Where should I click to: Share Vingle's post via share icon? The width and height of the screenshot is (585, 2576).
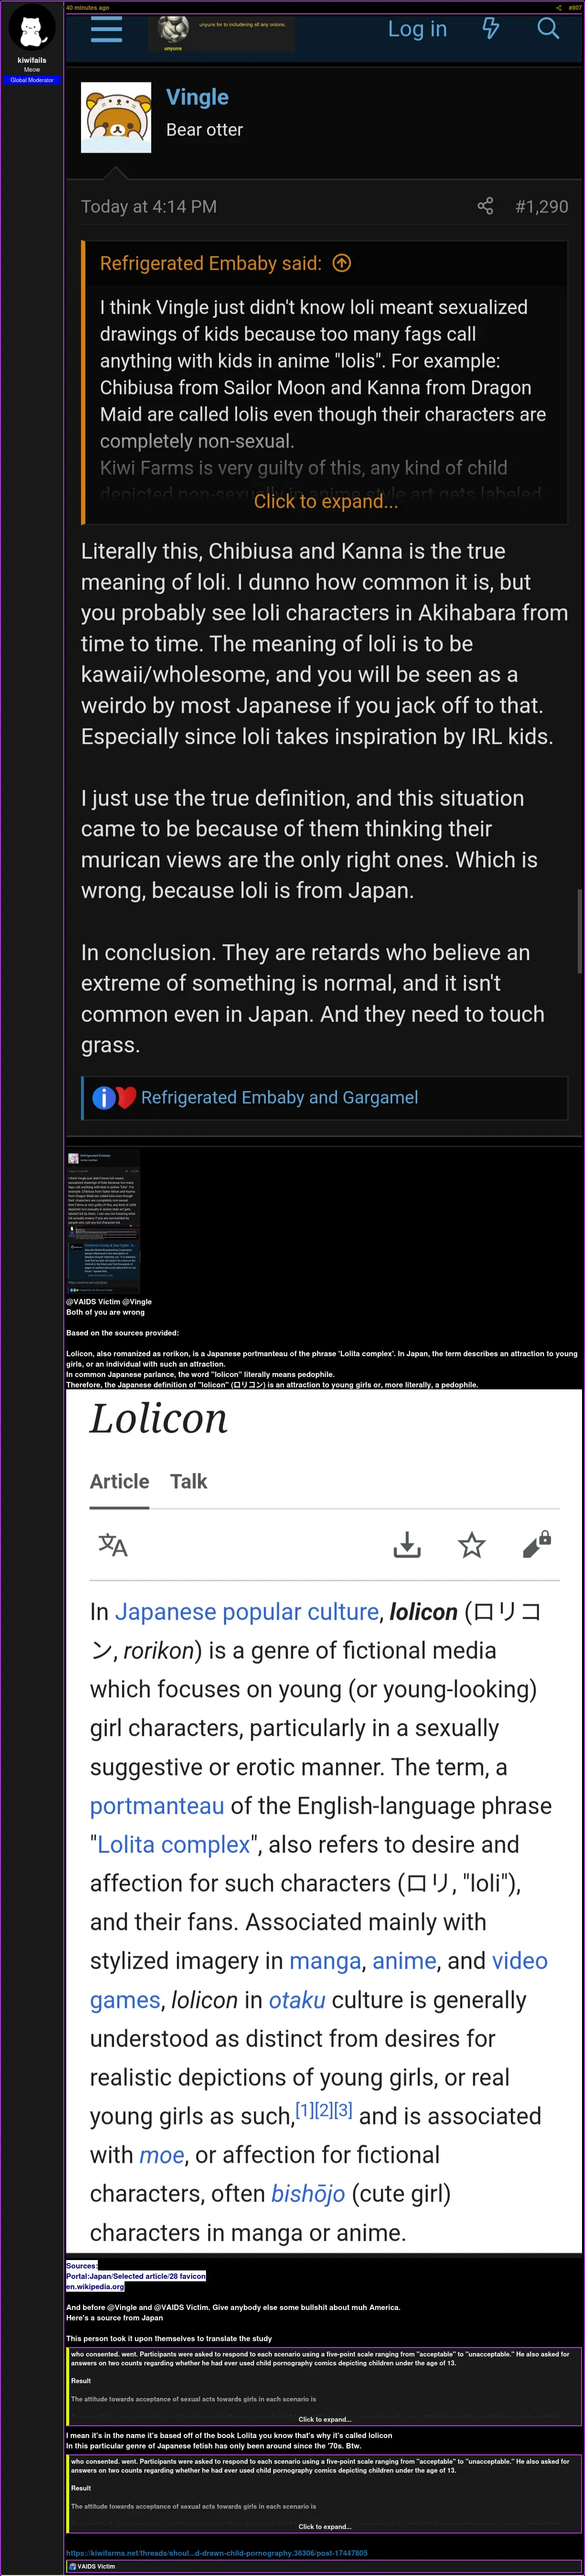coord(485,206)
